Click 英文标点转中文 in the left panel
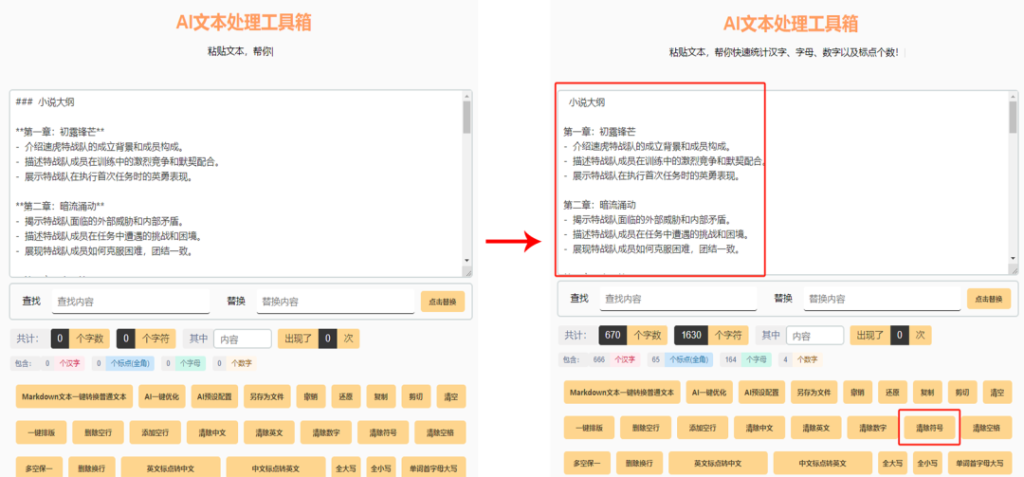Viewport: 1024px width, 477px height. point(170,465)
